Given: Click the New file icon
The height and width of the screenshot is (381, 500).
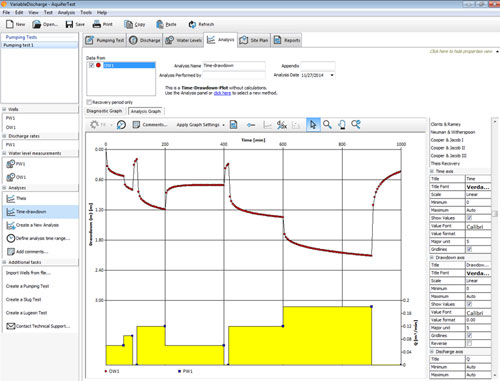Looking at the screenshot, I should (x=10, y=24).
